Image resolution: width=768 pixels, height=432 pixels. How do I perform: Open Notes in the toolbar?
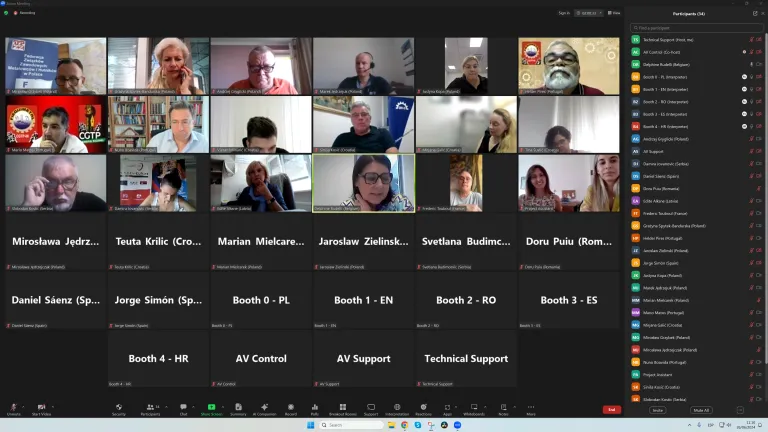pos(503,409)
